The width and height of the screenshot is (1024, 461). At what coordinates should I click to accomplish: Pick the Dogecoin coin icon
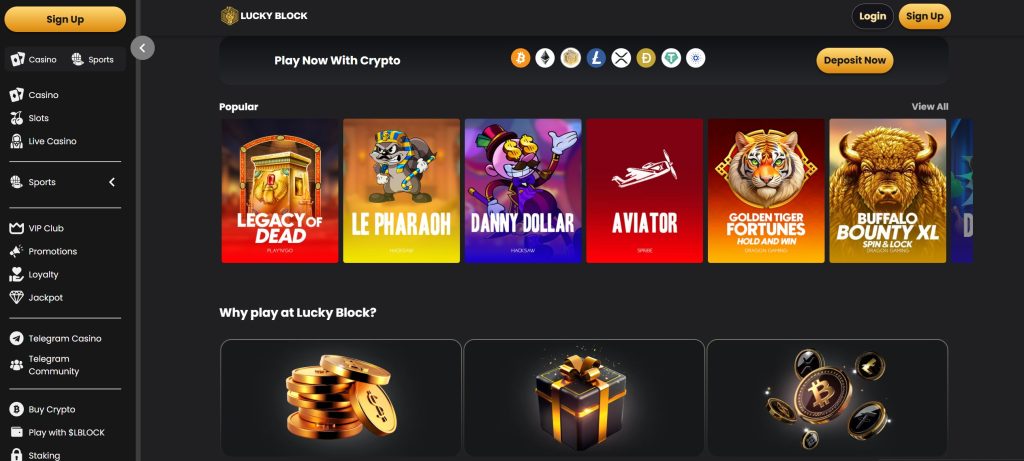pos(646,59)
